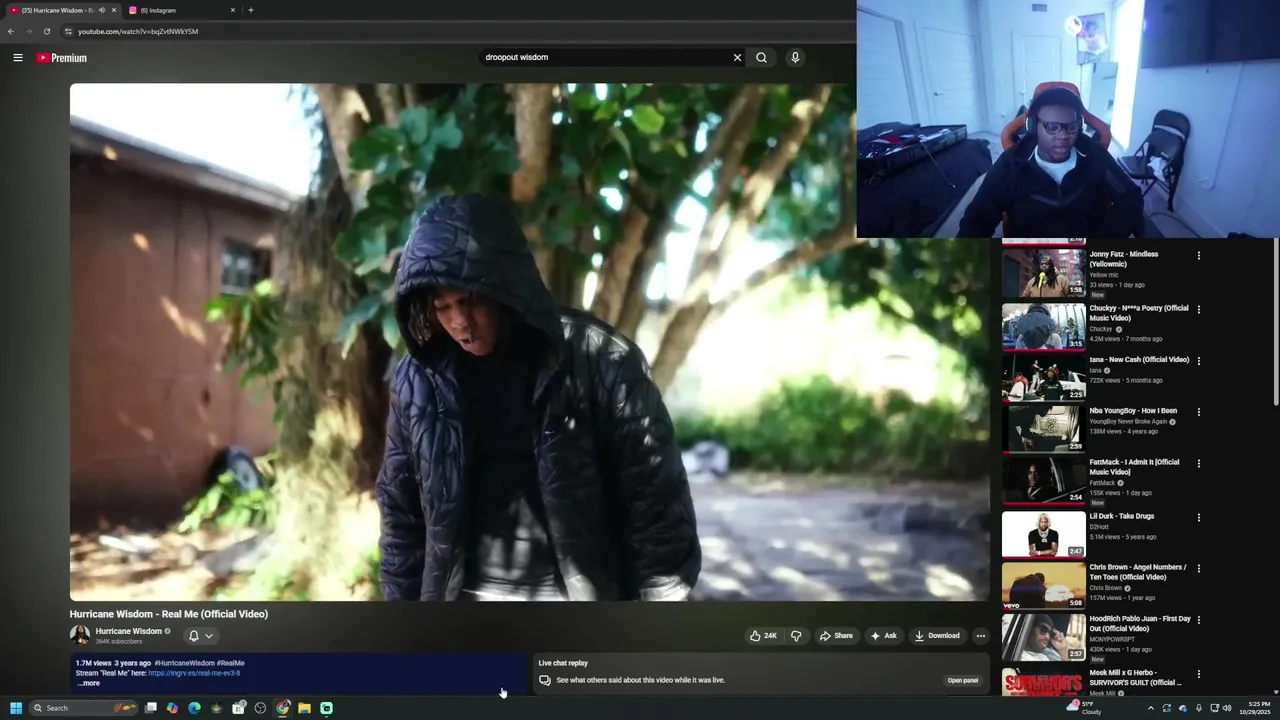Launch Copilot from the taskbar
Viewport: 1280px width, 720px height.
click(172, 708)
